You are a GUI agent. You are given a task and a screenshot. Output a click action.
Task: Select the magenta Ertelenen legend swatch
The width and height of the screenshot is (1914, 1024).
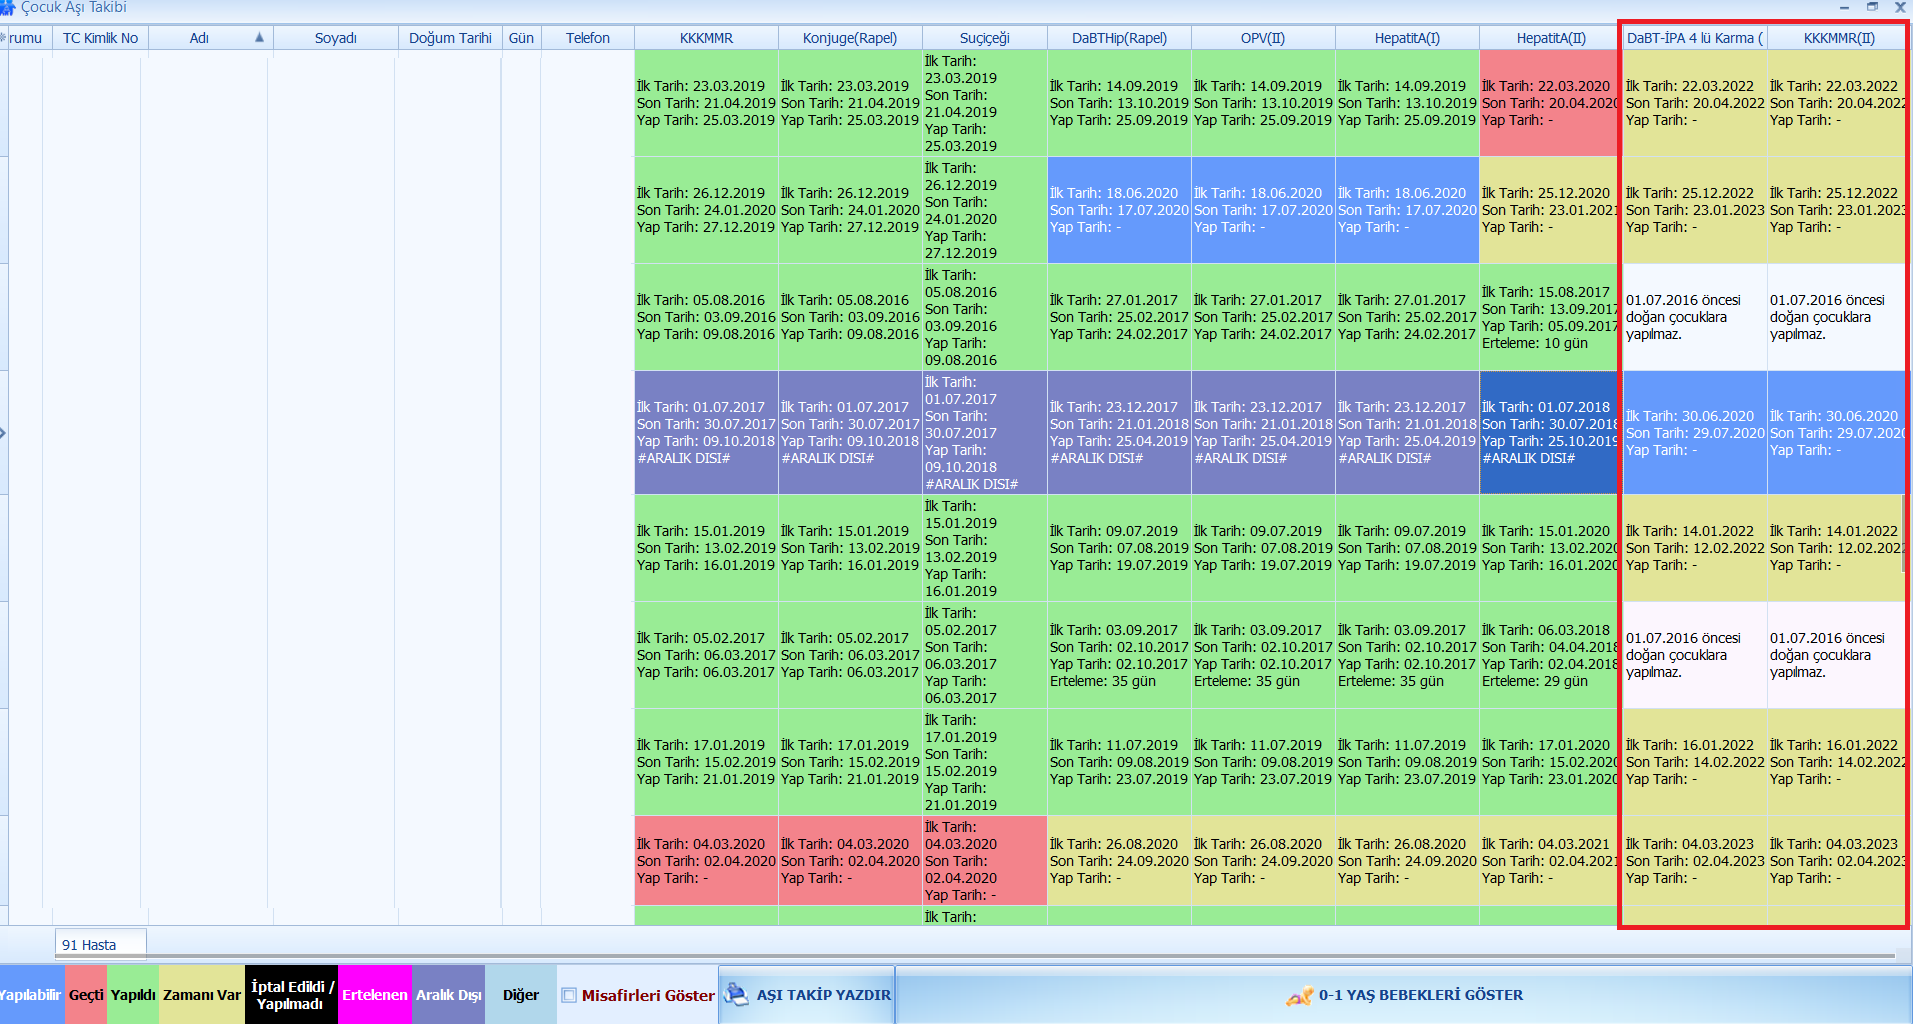(374, 995)
